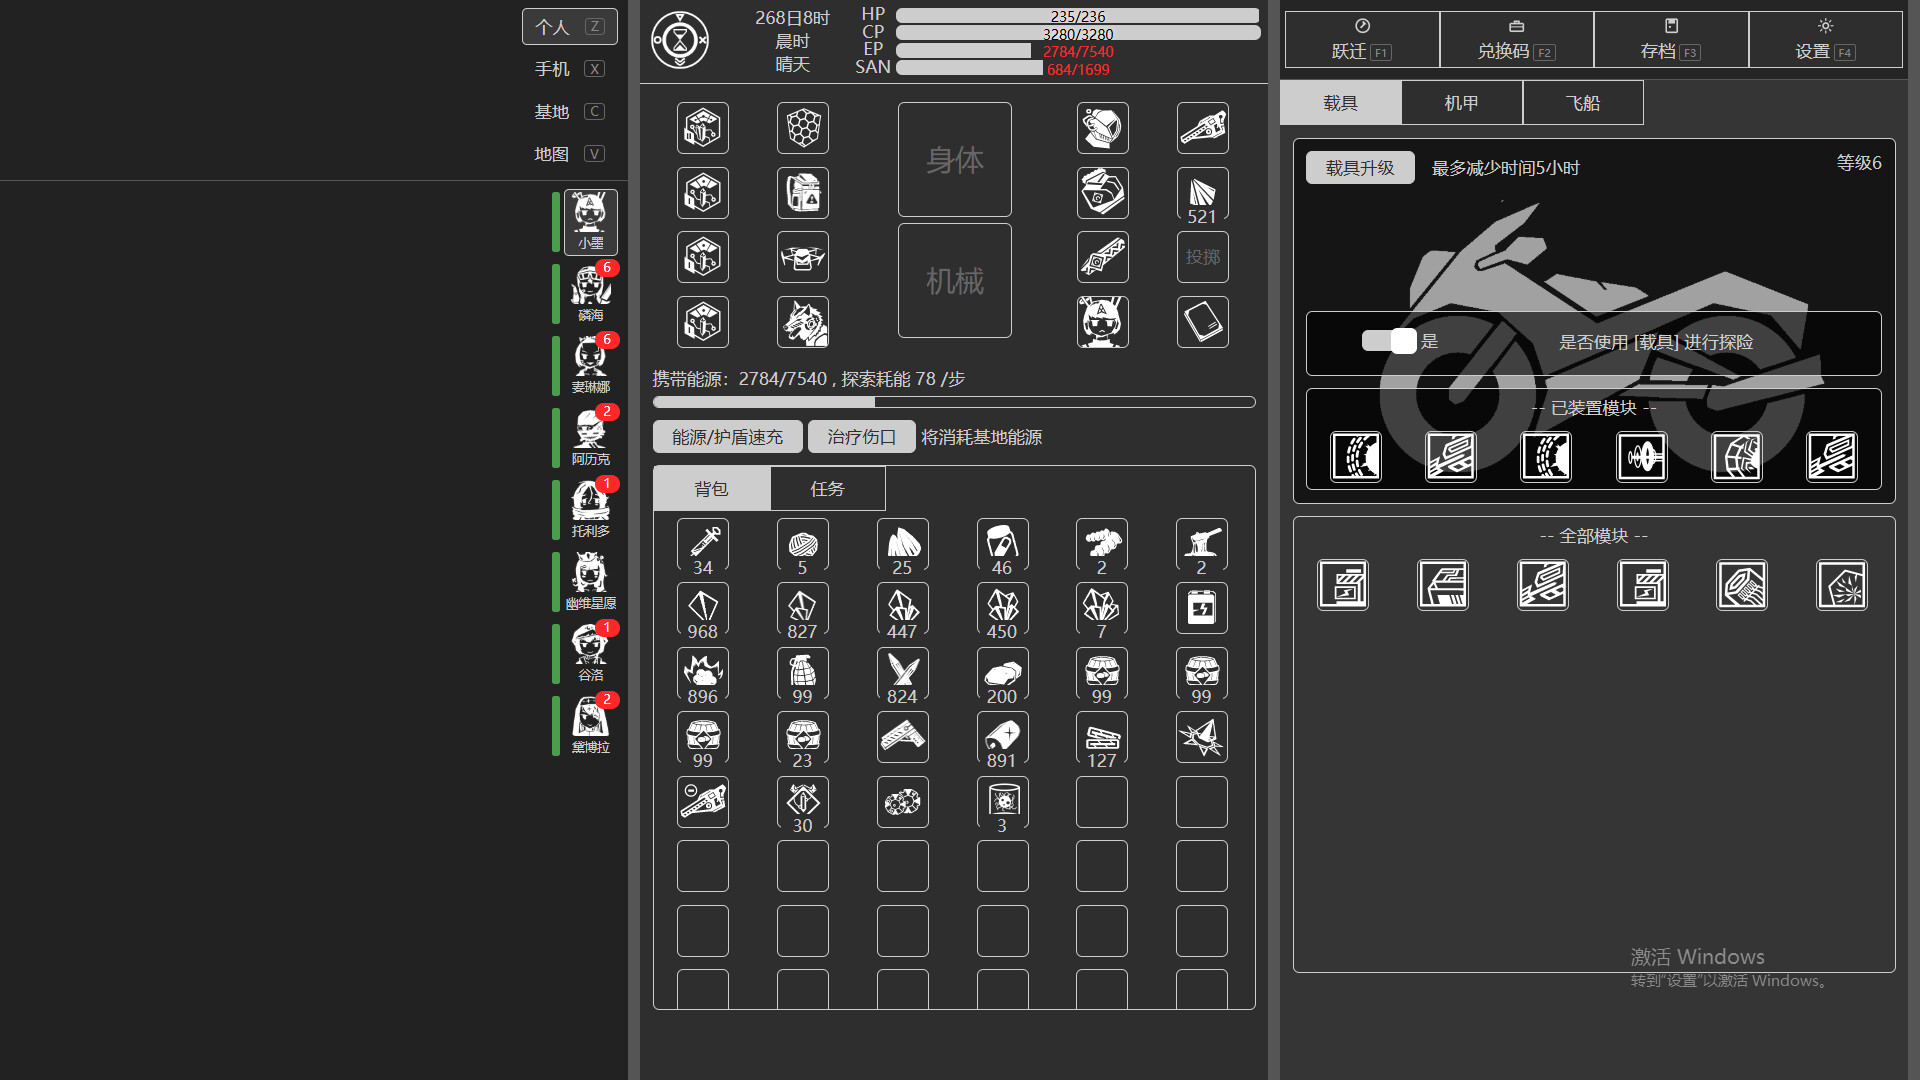The height and width of the screenshot is (1080, 1920).
Task: Click 跃迁 button
Action: pos(1362,39)
